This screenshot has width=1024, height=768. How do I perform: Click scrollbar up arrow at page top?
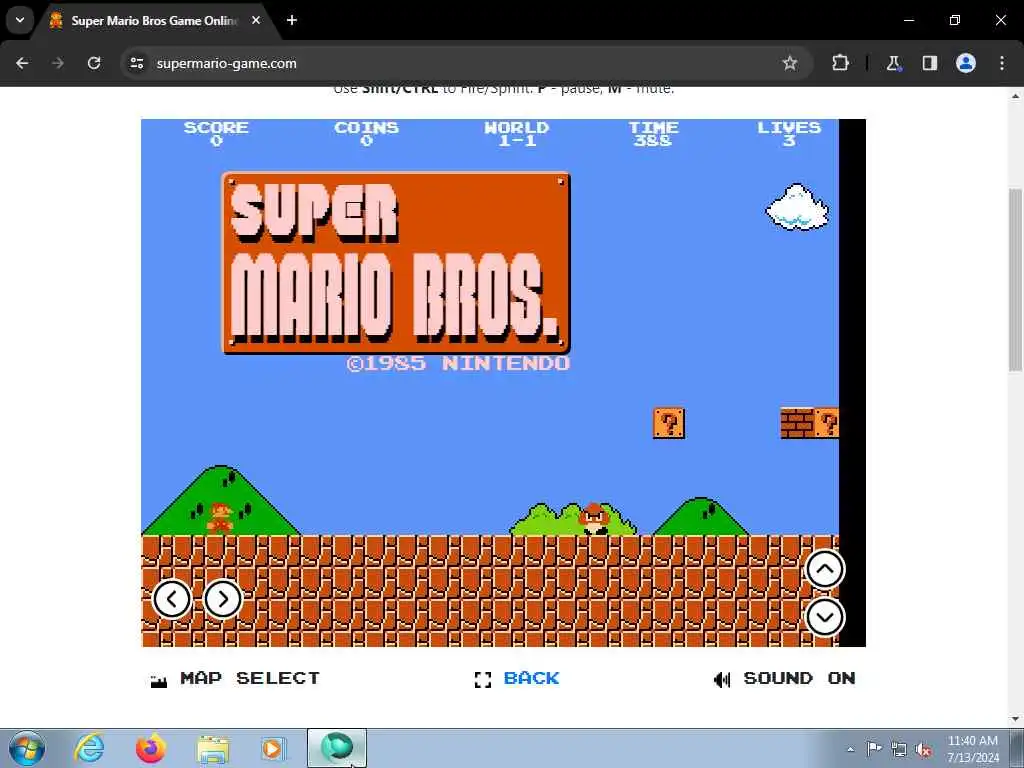(x=1015, y=96)
